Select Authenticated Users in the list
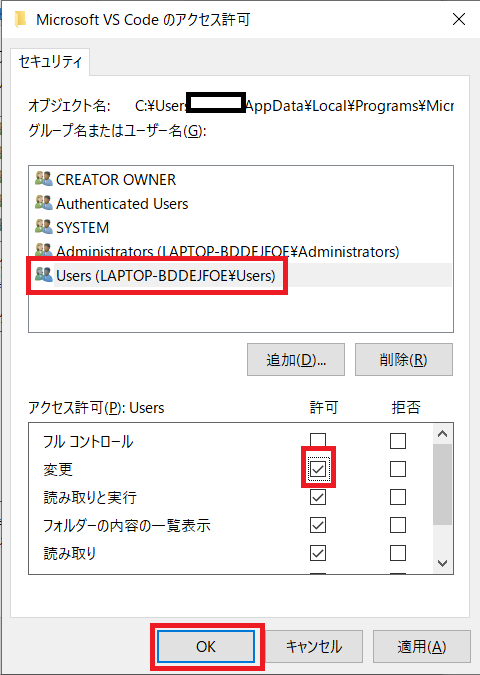This screenshot has height=675, width=480. [x=241, y=204]
